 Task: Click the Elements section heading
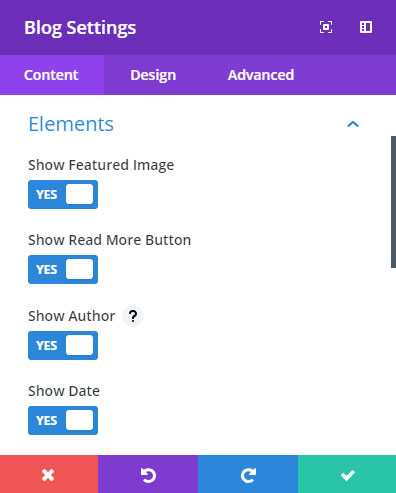click(x=71, y=124)
